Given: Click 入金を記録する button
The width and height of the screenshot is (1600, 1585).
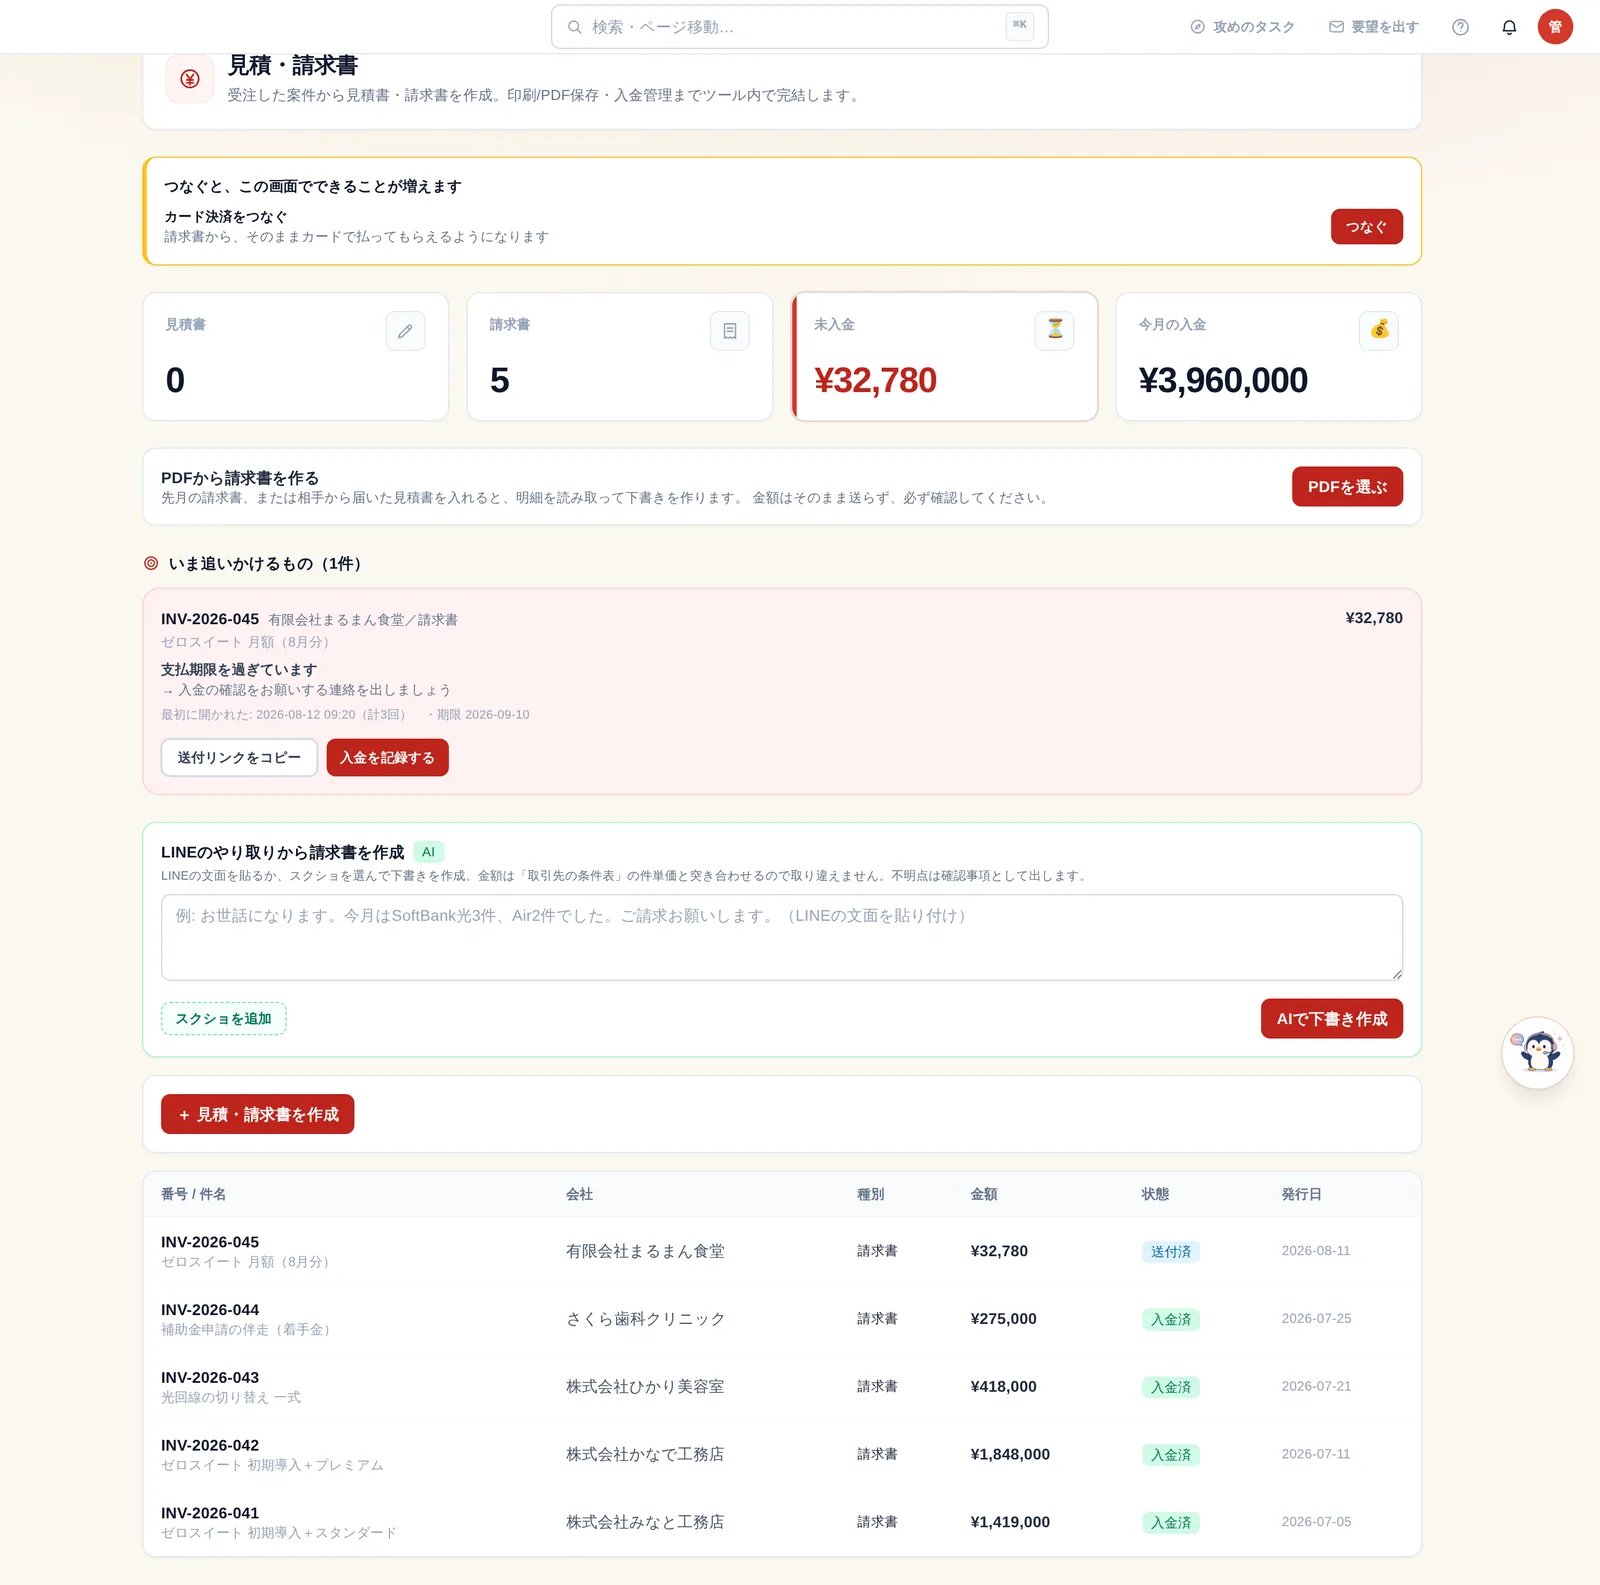Looking at the screenshot, I should [x=387, y=758].
